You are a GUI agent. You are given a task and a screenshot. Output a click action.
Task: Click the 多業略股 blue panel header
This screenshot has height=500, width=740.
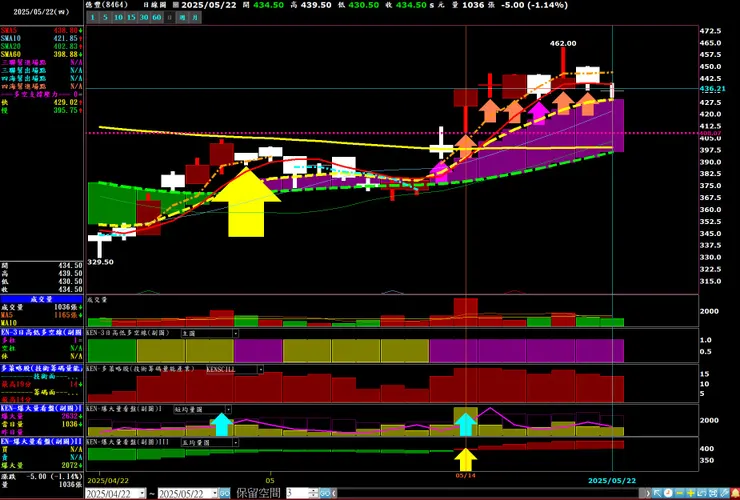(x=42, y=368)
